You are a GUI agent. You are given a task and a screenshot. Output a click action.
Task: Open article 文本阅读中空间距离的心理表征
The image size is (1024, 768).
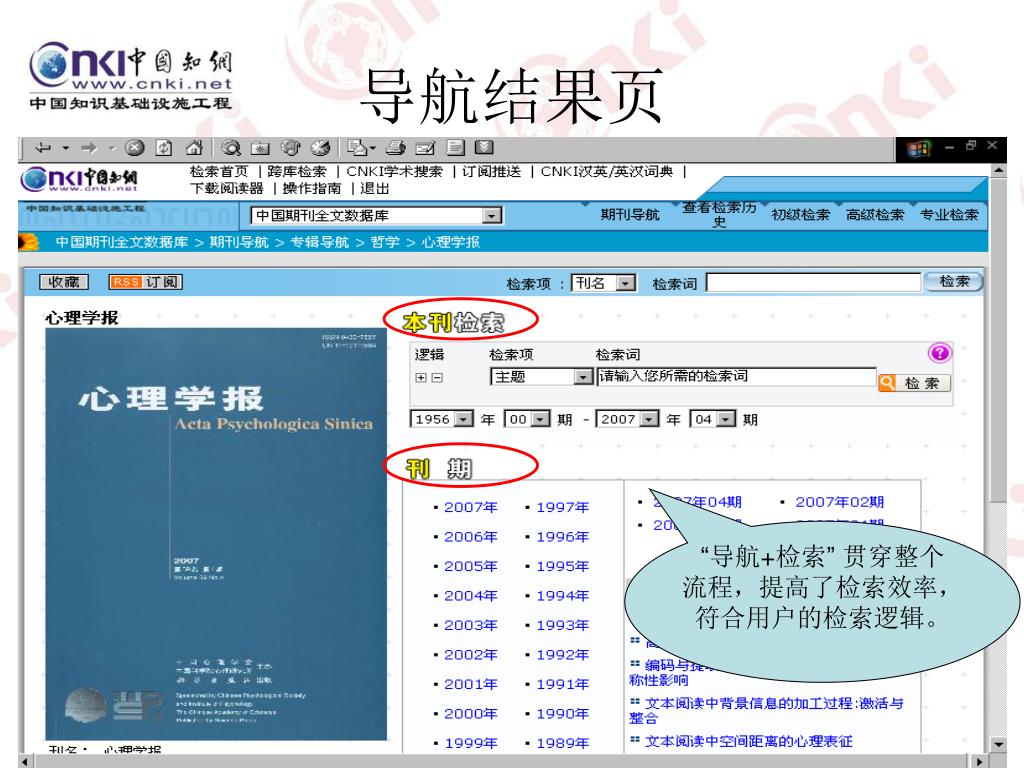[x=748, y=741]
